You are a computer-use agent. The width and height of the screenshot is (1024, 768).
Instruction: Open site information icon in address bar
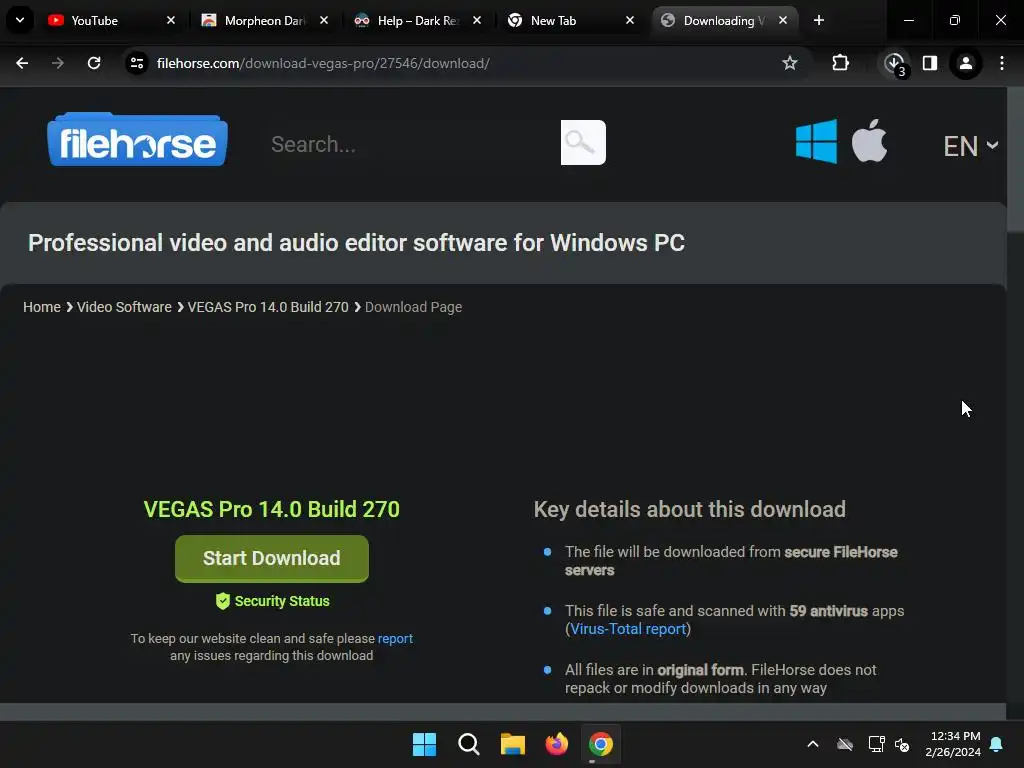click(x=137, y=63)
